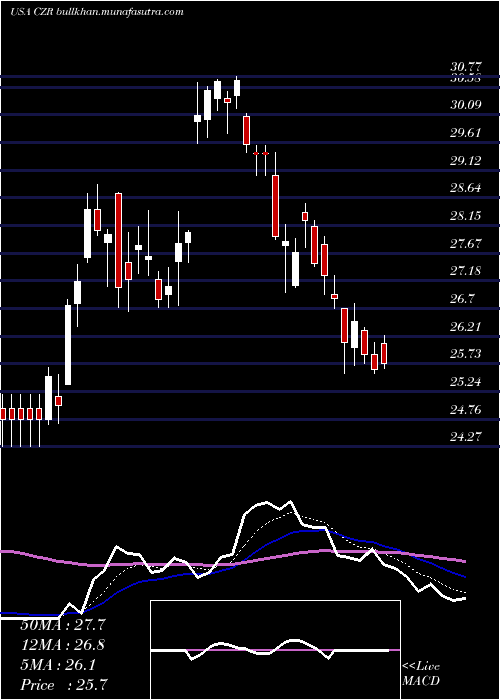
Task: Click the last red candlestick on the right
Action: [x=383, y=353]
